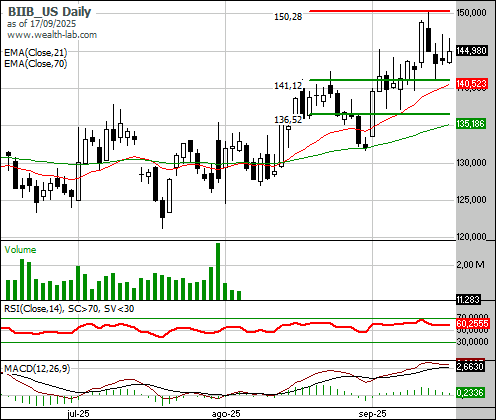
Task: Click the BIIB_US Daily chart title
Action: pos(49,12)
